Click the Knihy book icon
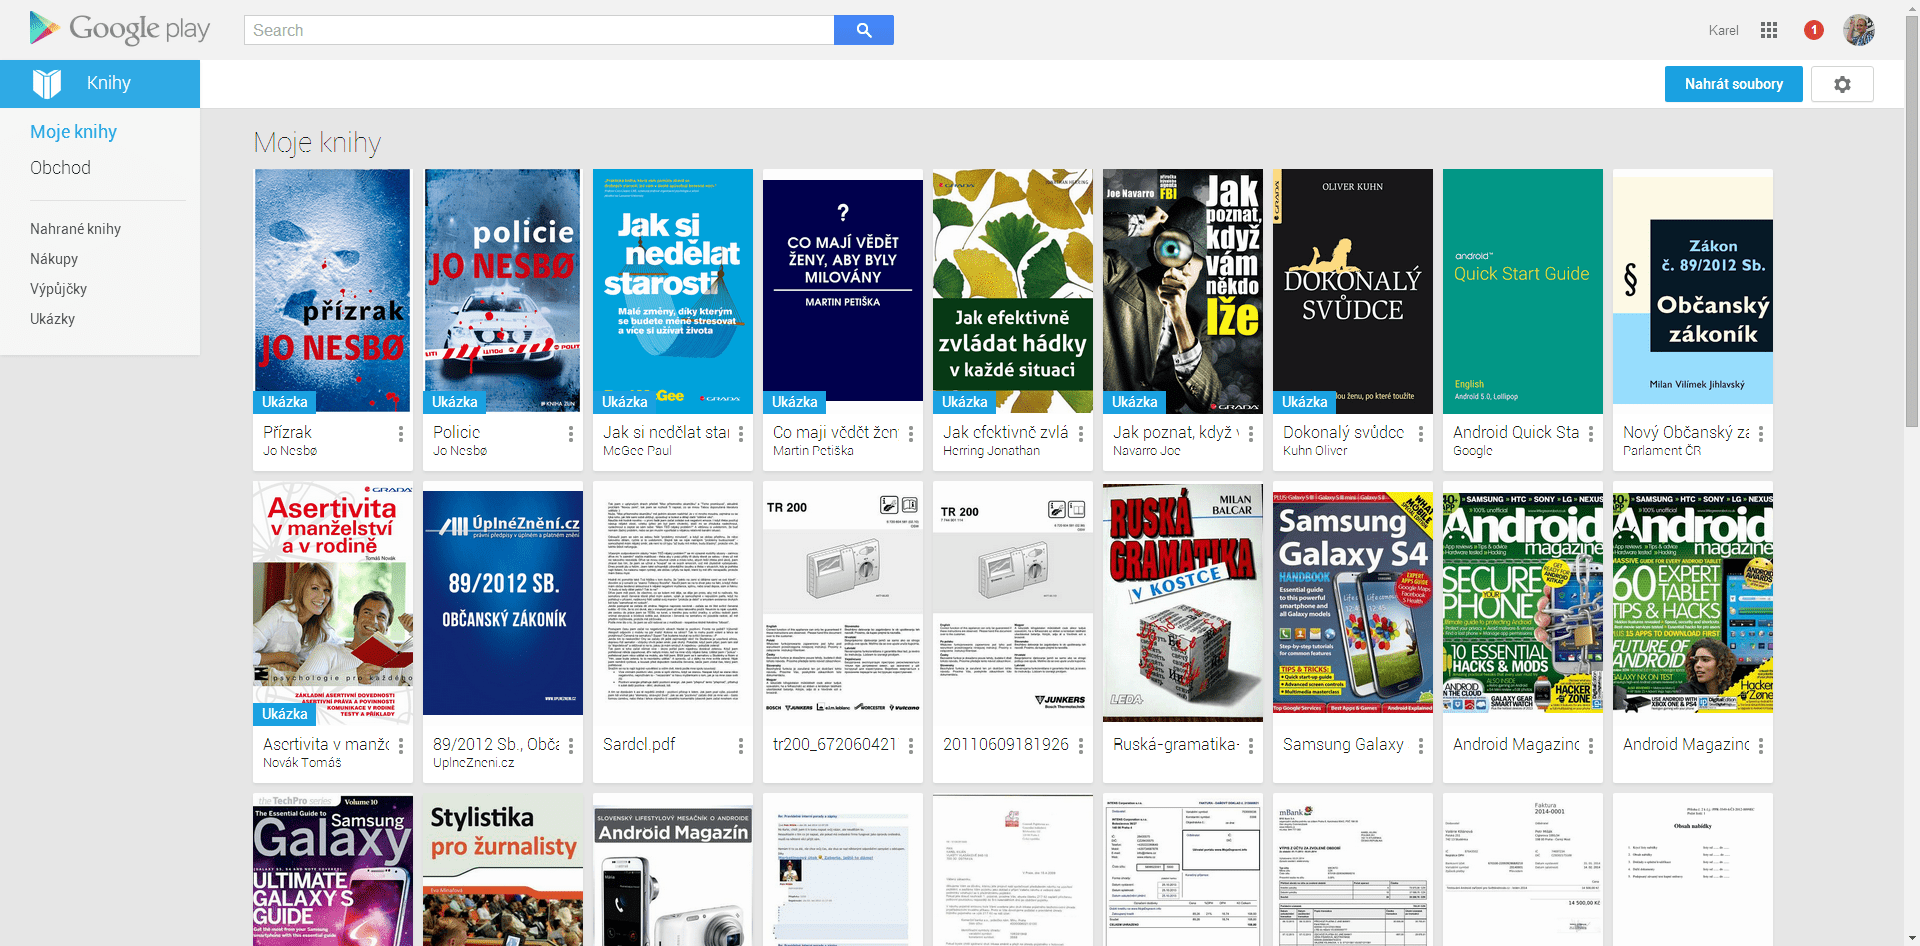 47,84
